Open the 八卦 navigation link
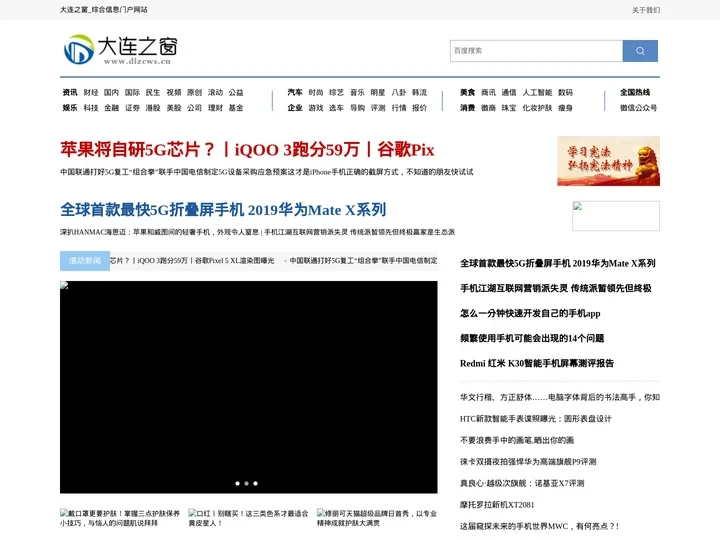720x540 pixels. point(399,92)
